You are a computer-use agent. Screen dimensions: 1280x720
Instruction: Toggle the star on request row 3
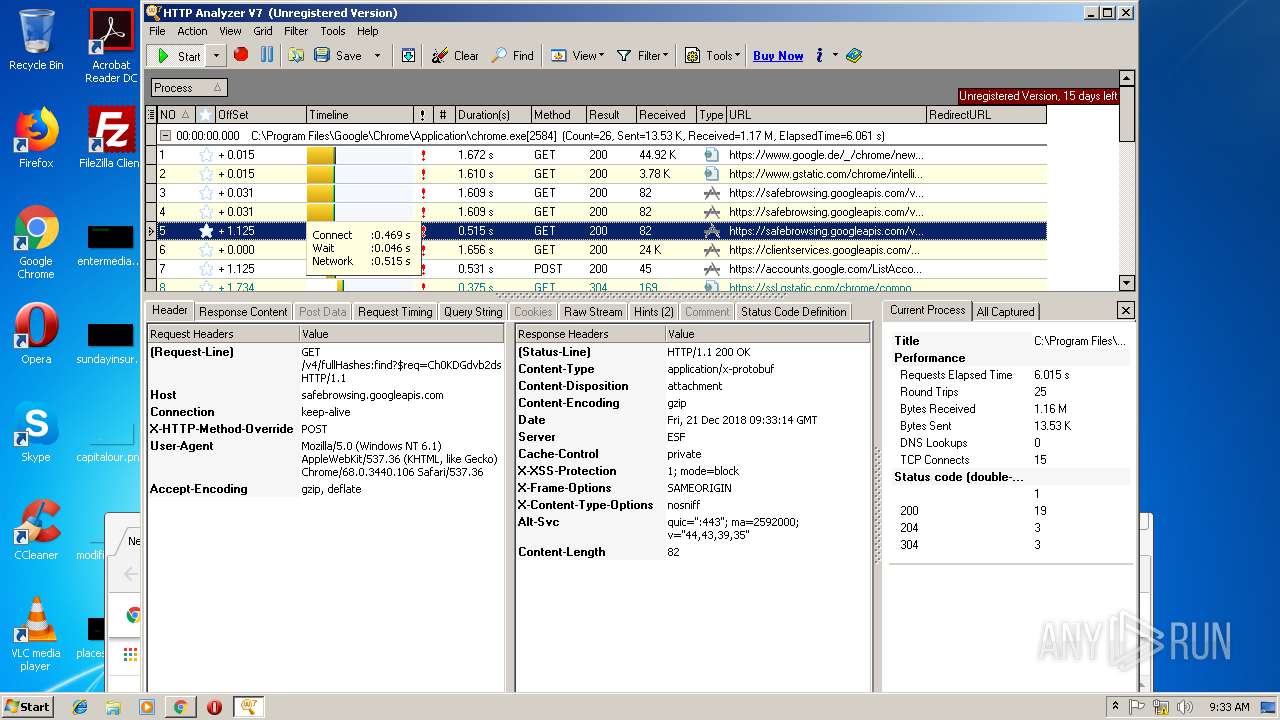[206, 193]
